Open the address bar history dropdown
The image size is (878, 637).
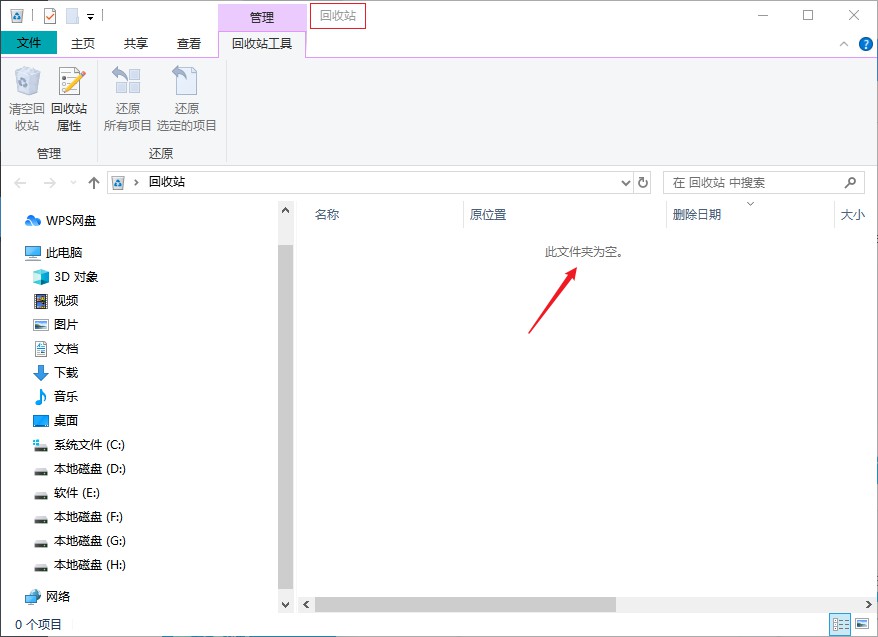(x=627, y=182)
